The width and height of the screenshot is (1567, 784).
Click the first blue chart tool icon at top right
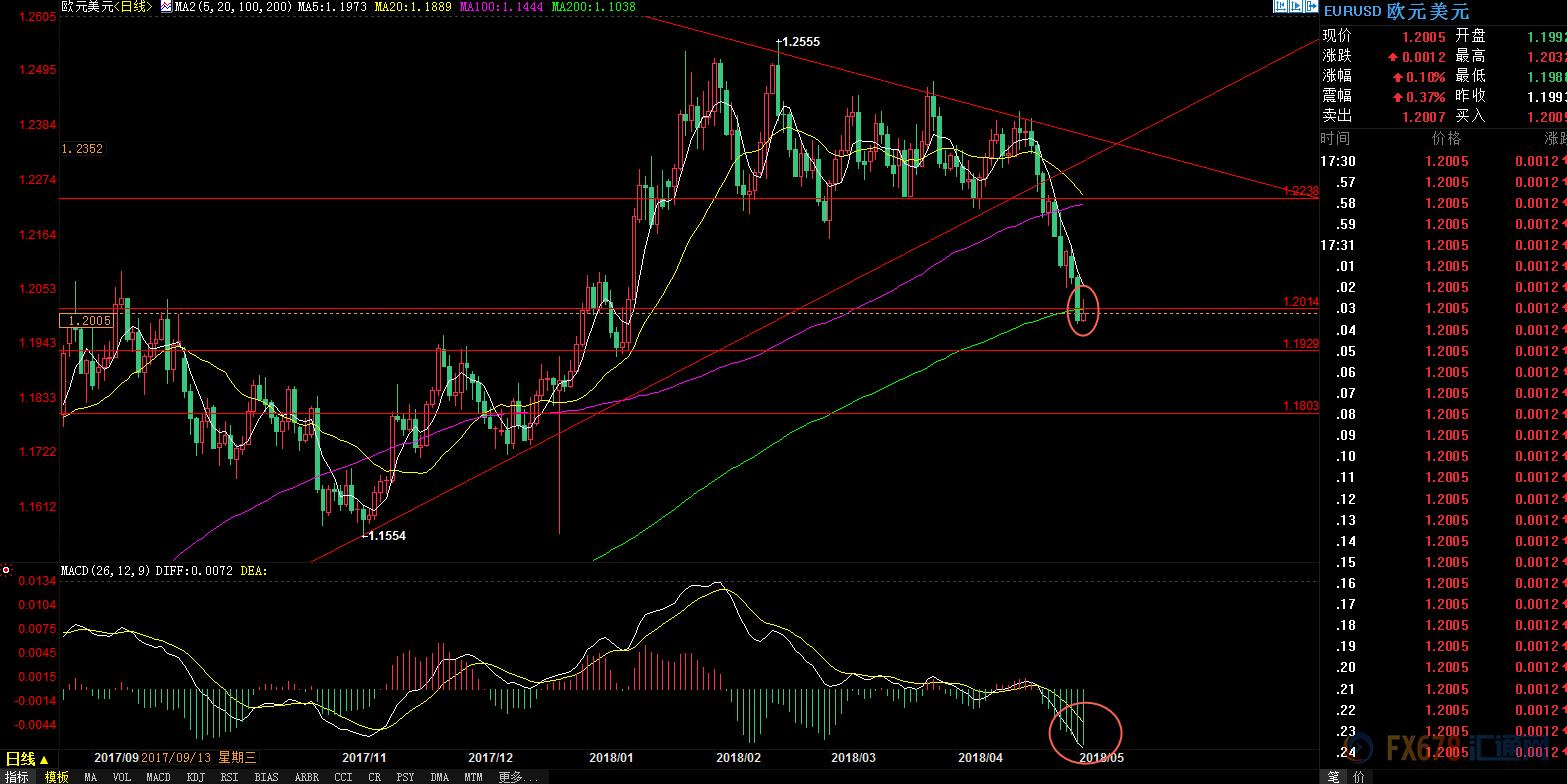click(x=1280, y=7)
